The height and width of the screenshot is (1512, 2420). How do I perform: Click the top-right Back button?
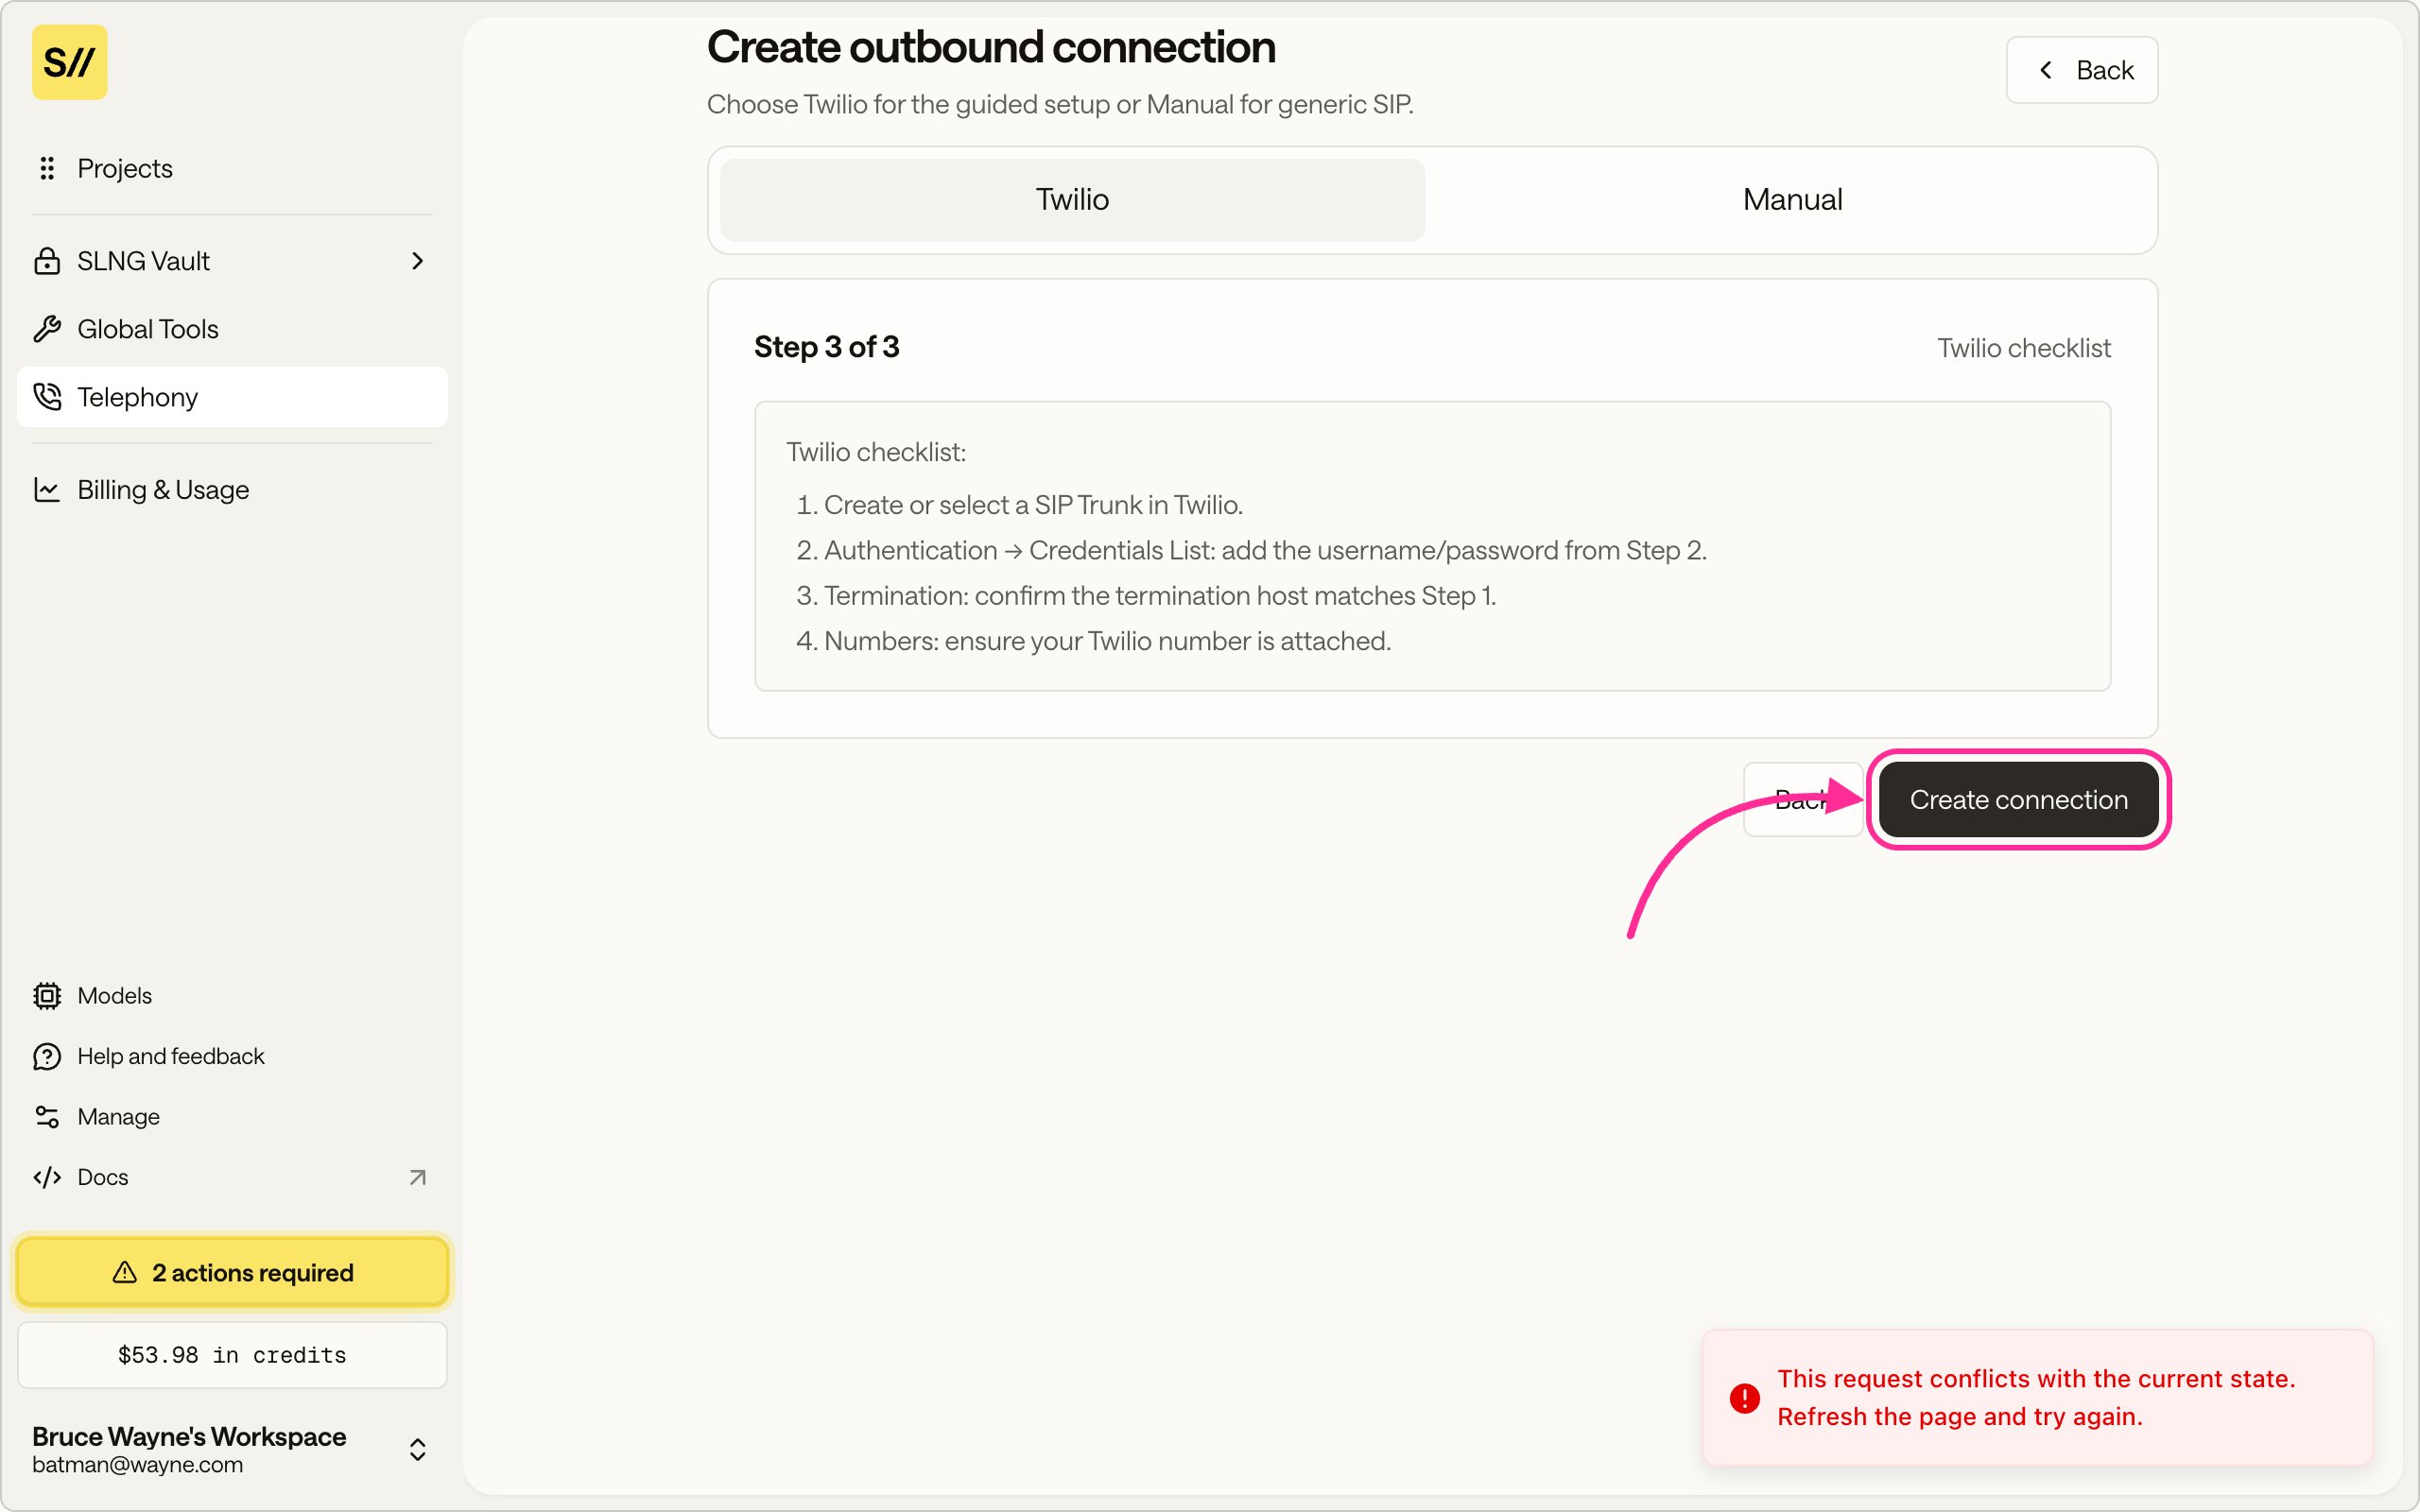tap(2082, 70)
